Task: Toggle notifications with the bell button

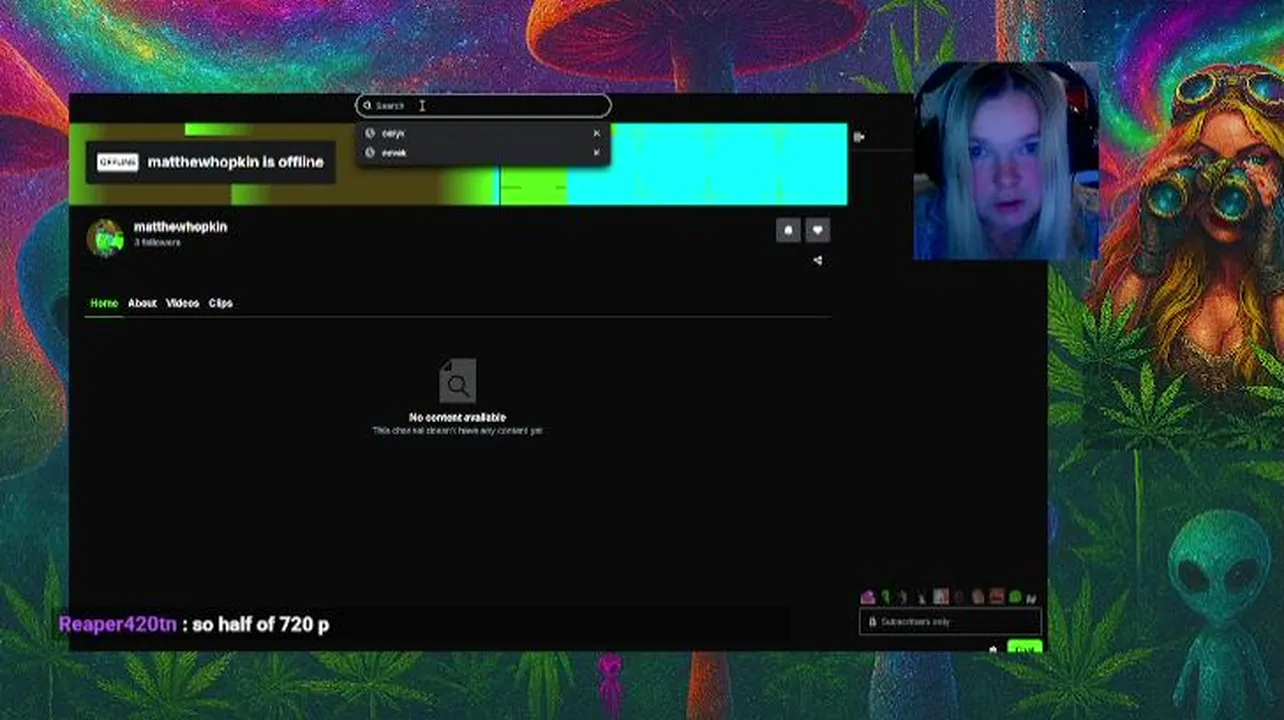Action: [788, 231]
